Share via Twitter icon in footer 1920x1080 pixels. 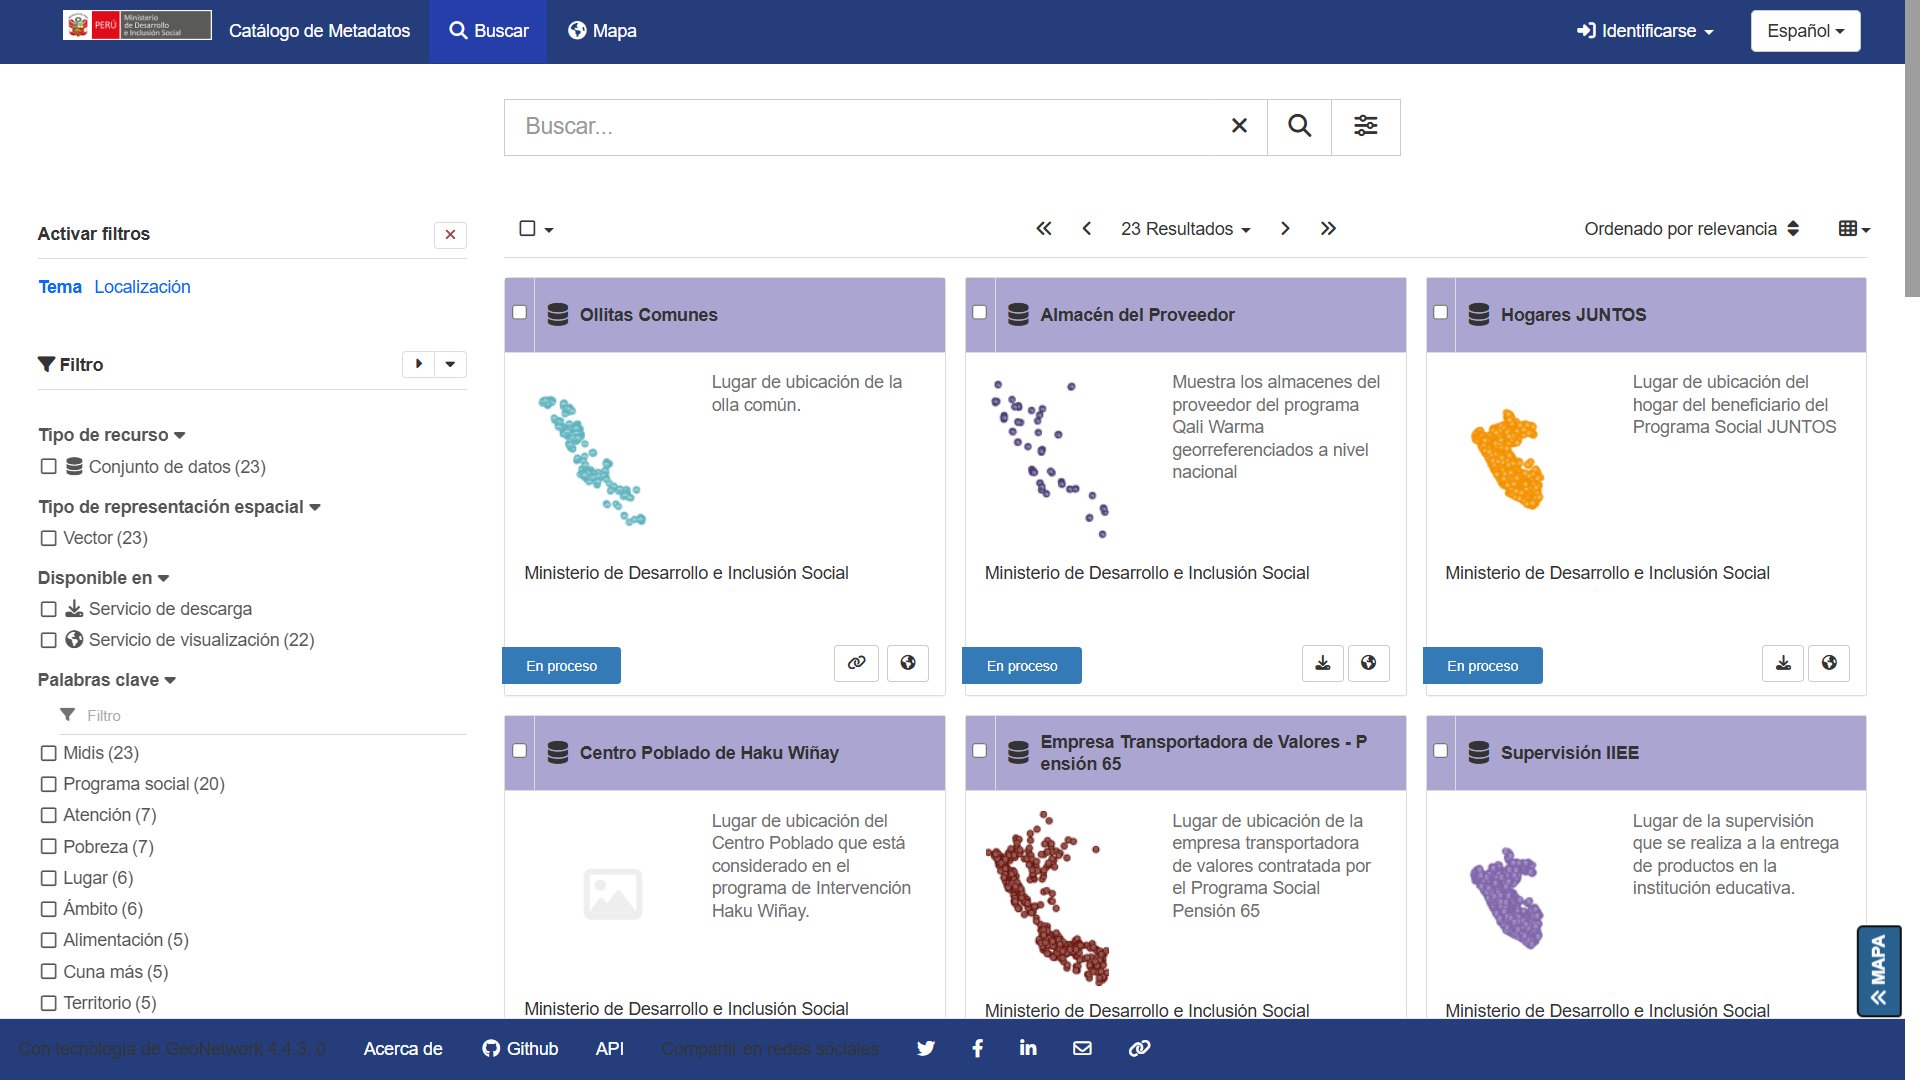925,1048
